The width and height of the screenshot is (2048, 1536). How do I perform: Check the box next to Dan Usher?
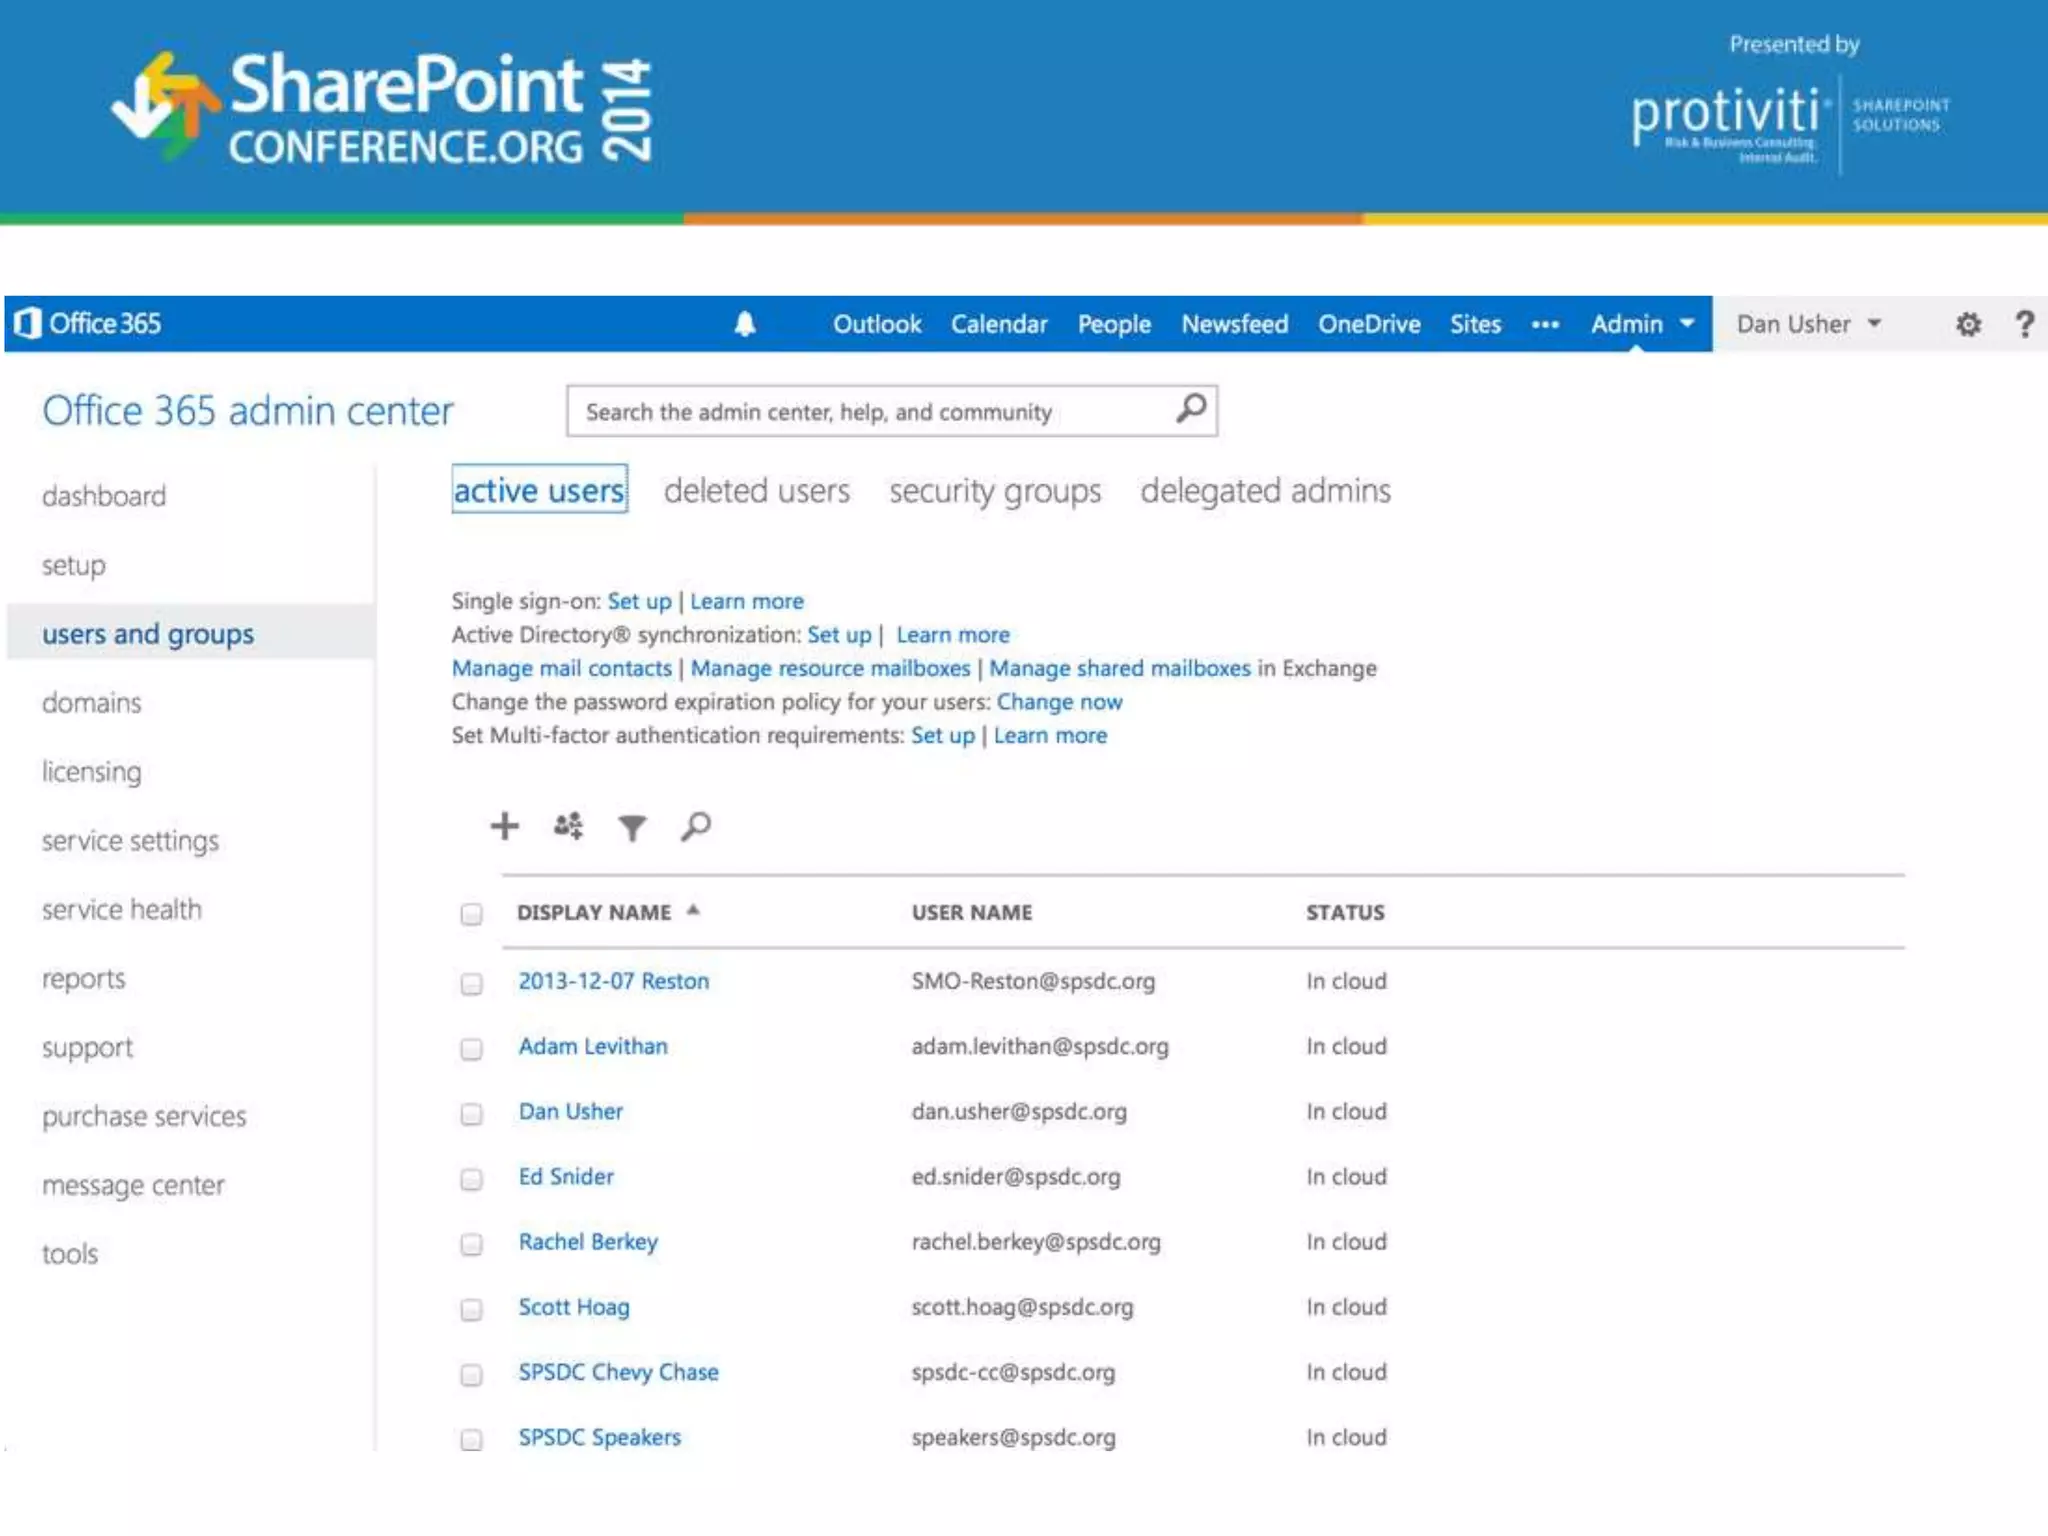(x=471, y=1113)
